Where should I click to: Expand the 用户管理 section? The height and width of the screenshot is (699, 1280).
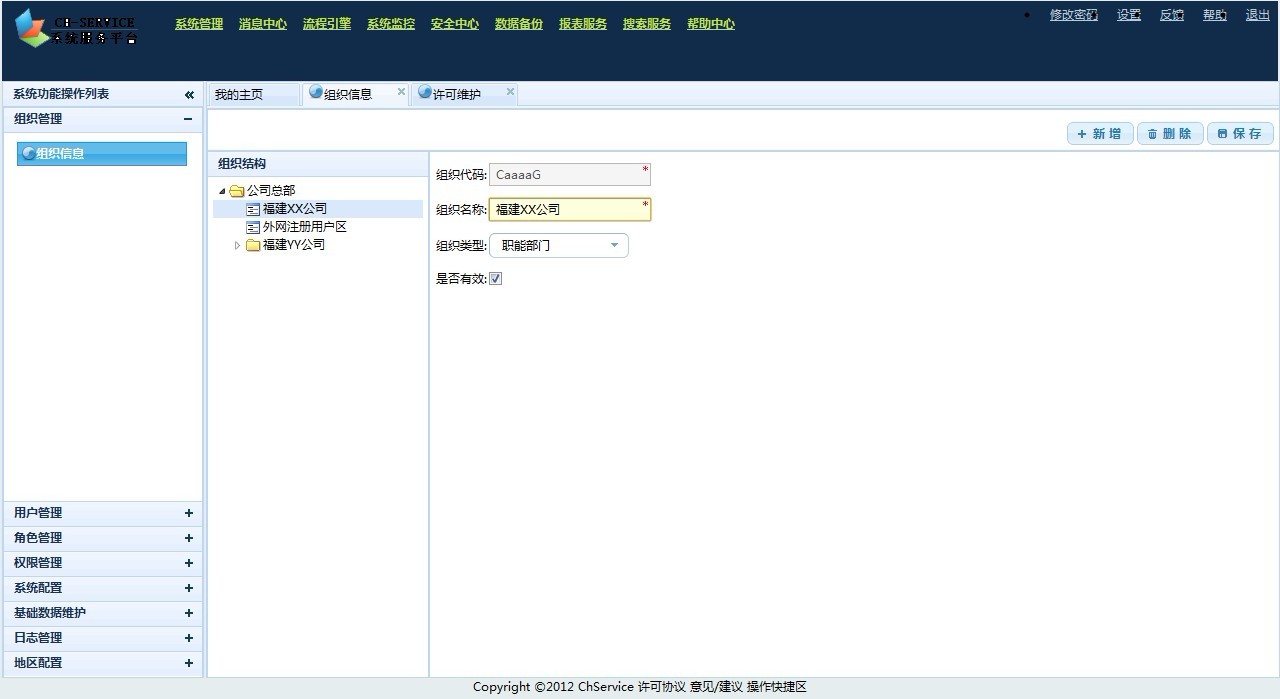(x=188, y=513)
